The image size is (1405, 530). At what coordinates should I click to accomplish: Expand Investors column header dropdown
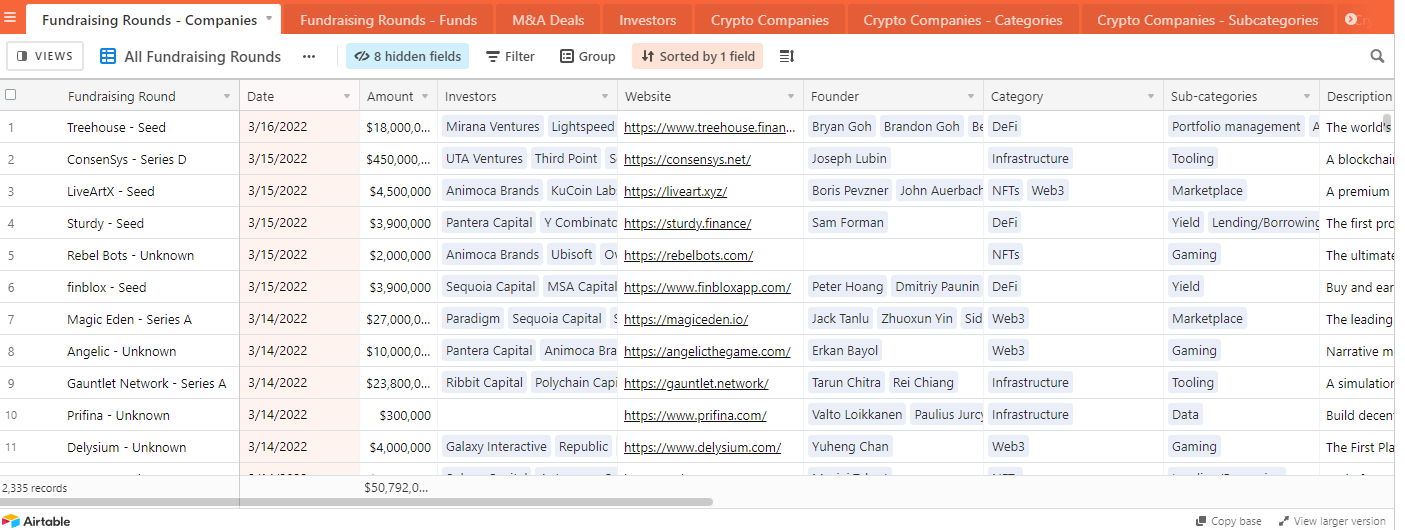click(x=604, y=97)
